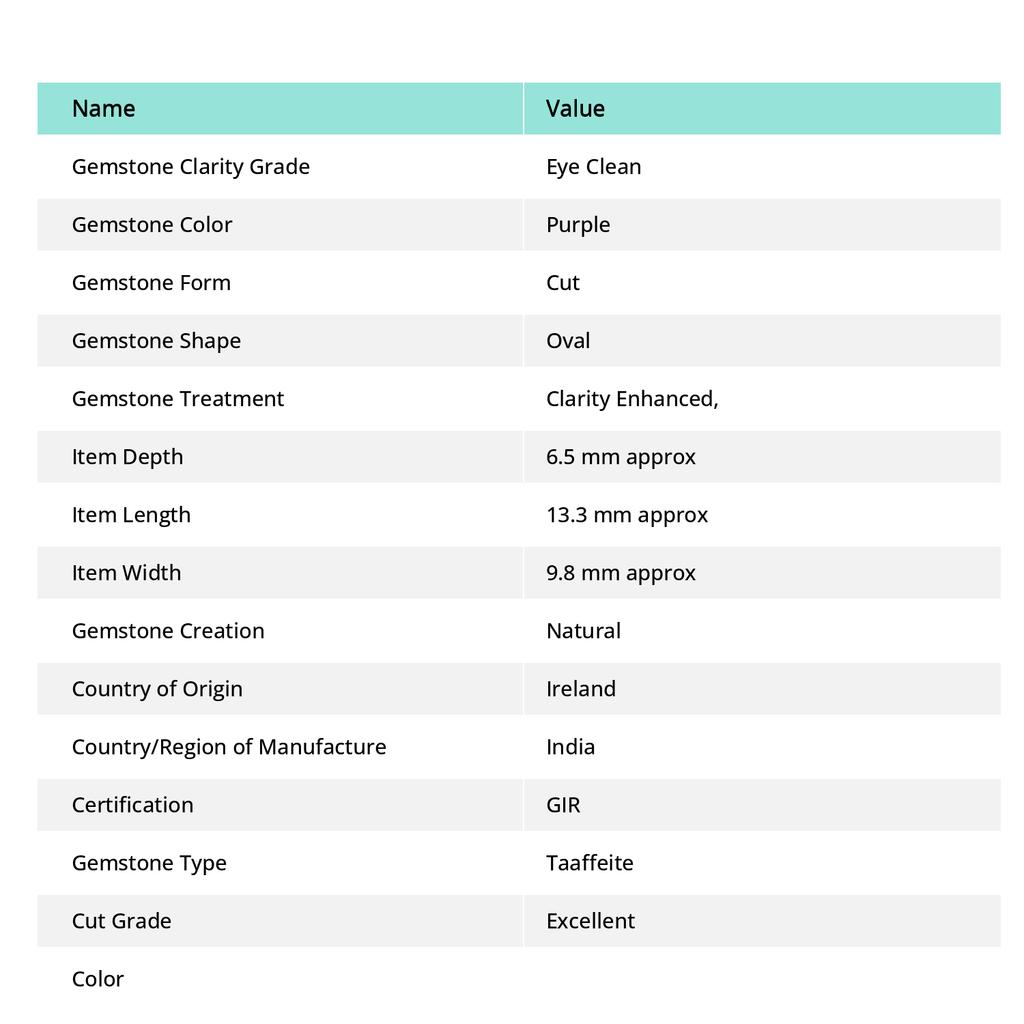This screenshot has height=1024, width=1024.
Task: Select the Item Depth label
Action: coord(127,456)
